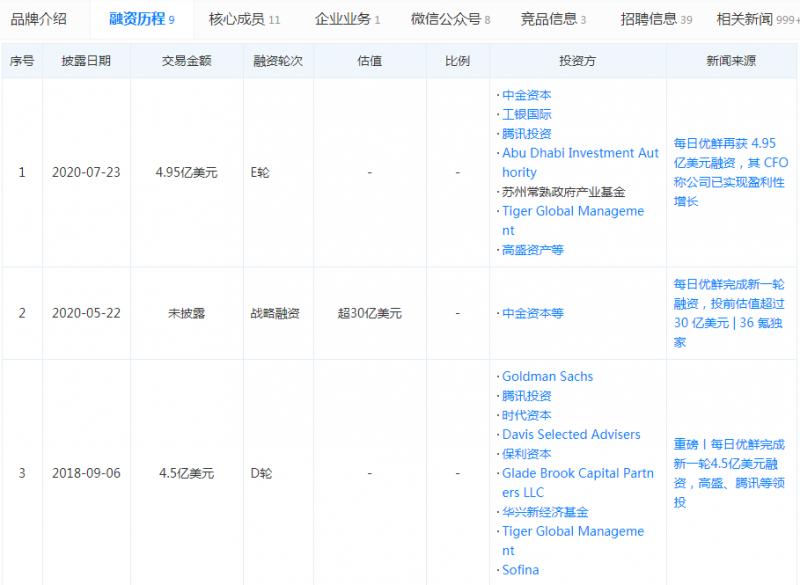View the 招聘信息 tab
The width and height of the screenshot is (800, 585).
pos(655,19)
